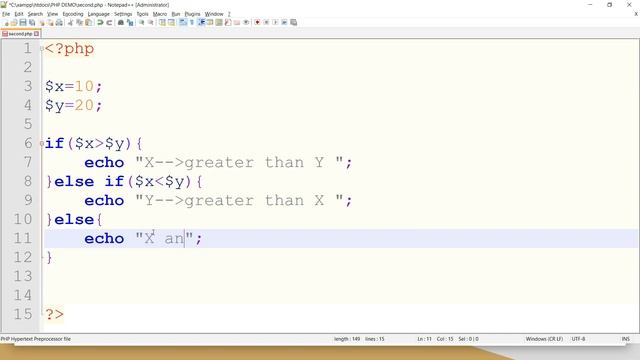Image resolution: width=640 pixels, height=360 pixels.
Task: Zoom out using the toolbar icon
Action: [x=151, y=22]
